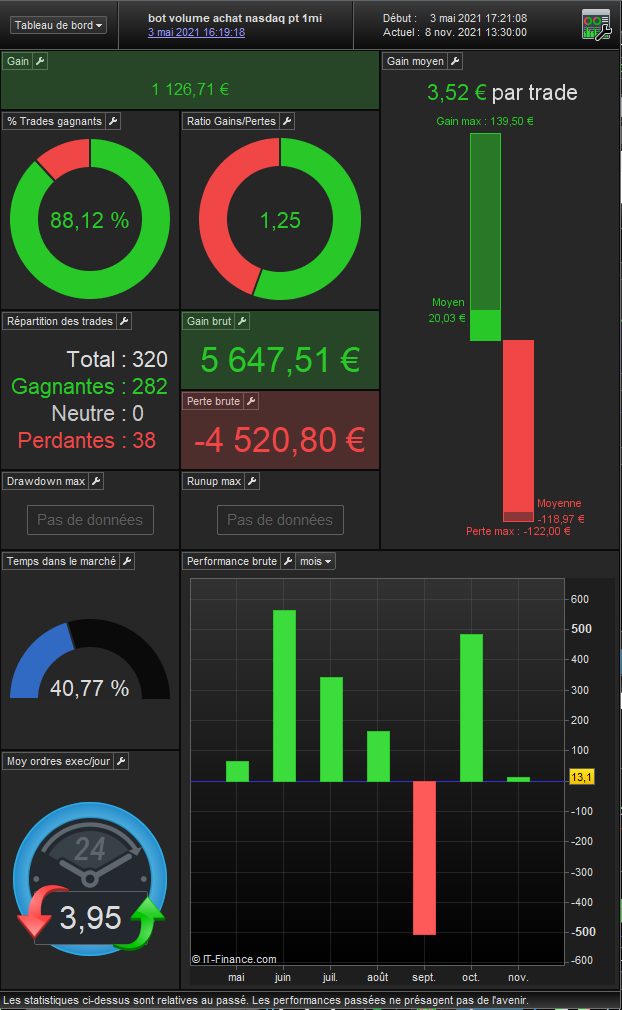Image resolution: width=622 pixels, height=1010 pixels.
Task: Click the 3 mai 2021 16:19:18 link
Action: [196, 32]
